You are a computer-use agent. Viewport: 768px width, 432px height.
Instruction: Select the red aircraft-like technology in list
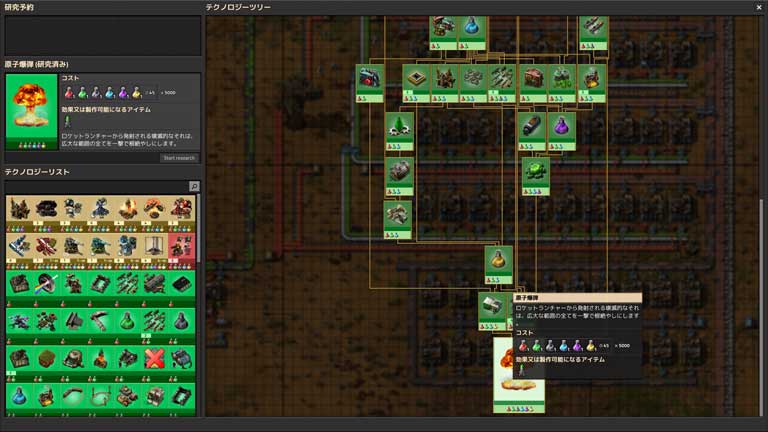tap(47, 250)
